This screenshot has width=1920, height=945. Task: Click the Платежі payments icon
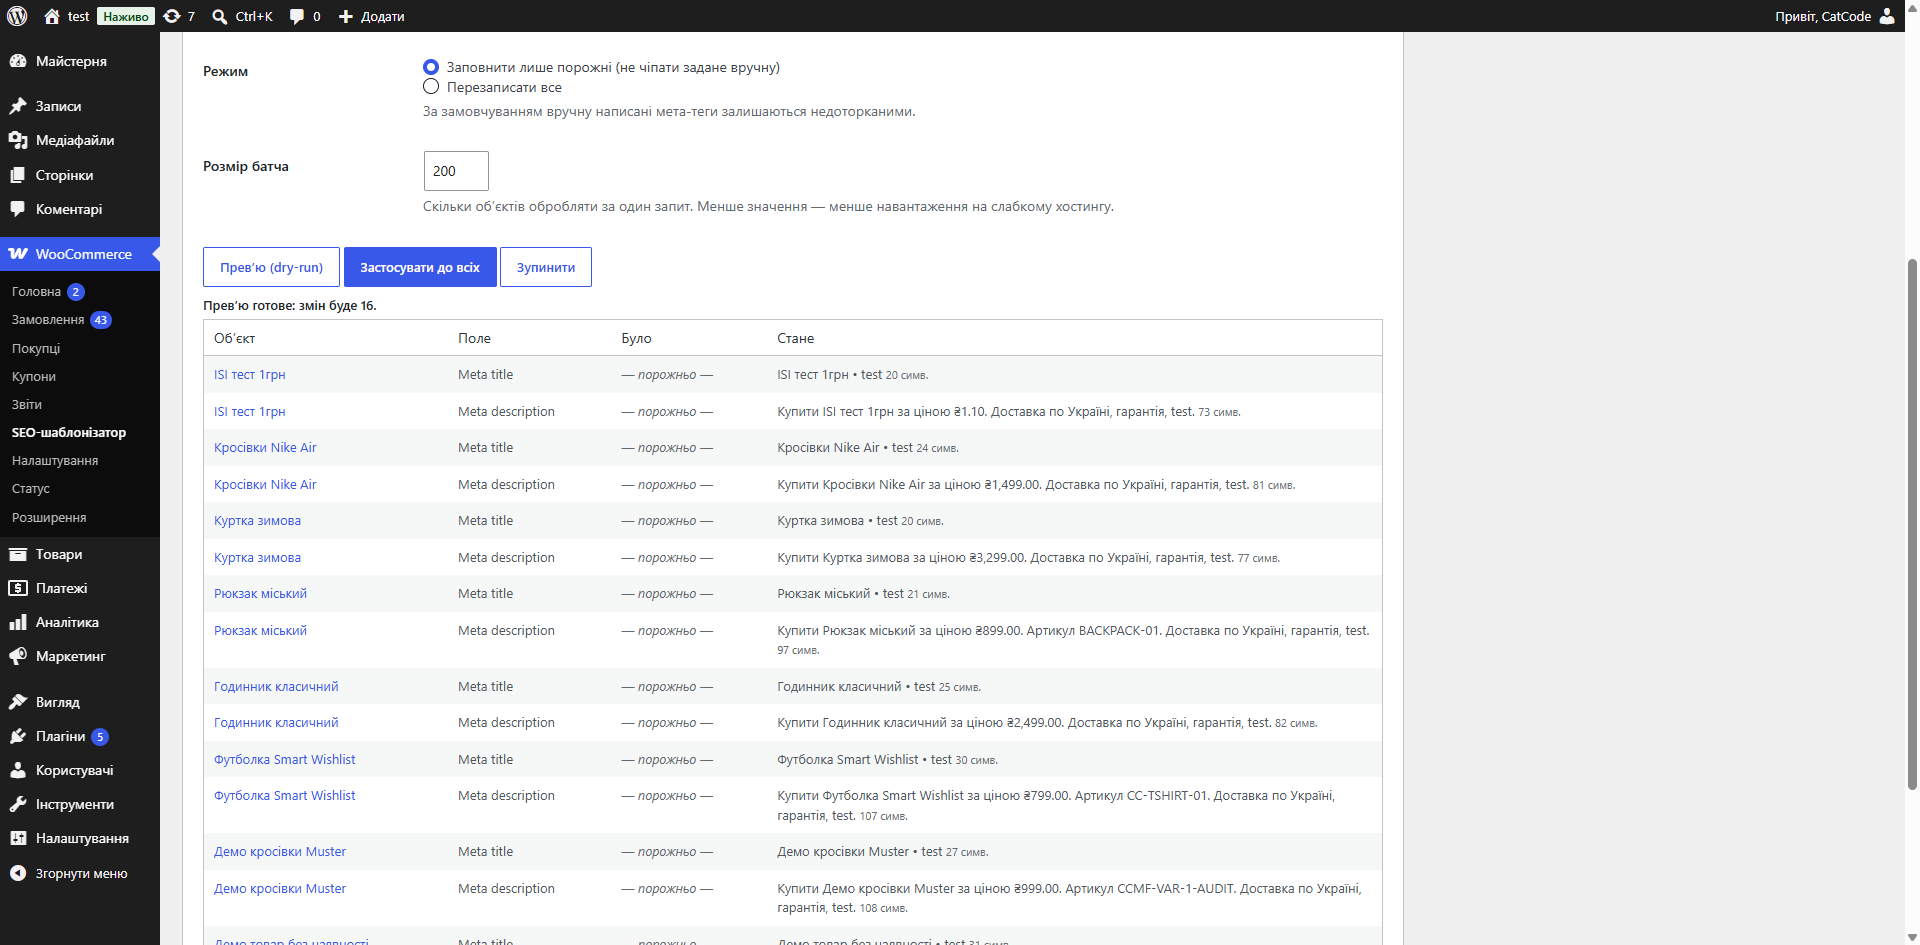pyautogui.click(x=18, y=588)
